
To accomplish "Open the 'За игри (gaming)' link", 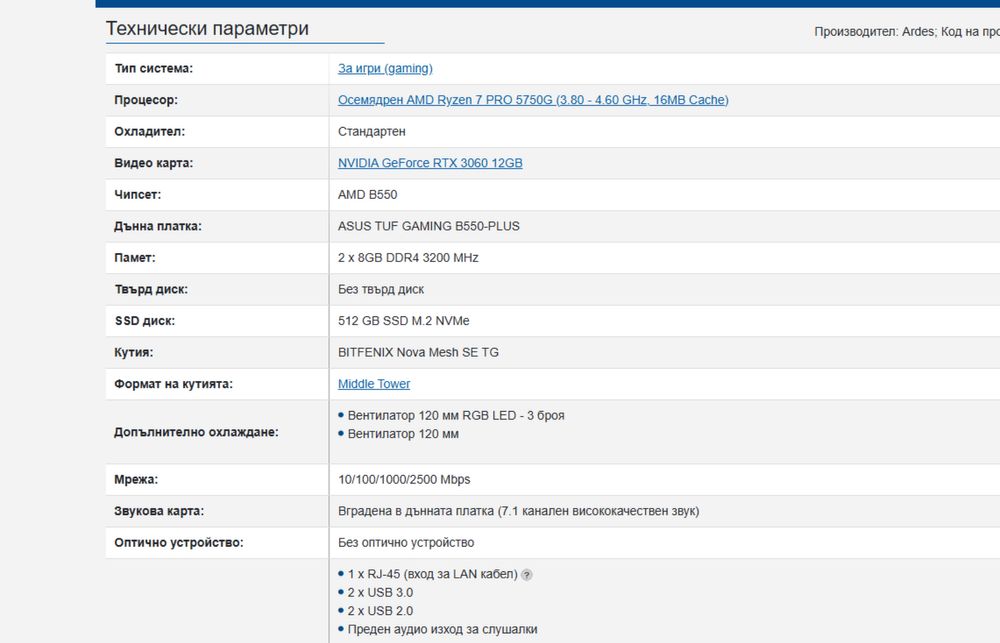I will click(385, 68).
